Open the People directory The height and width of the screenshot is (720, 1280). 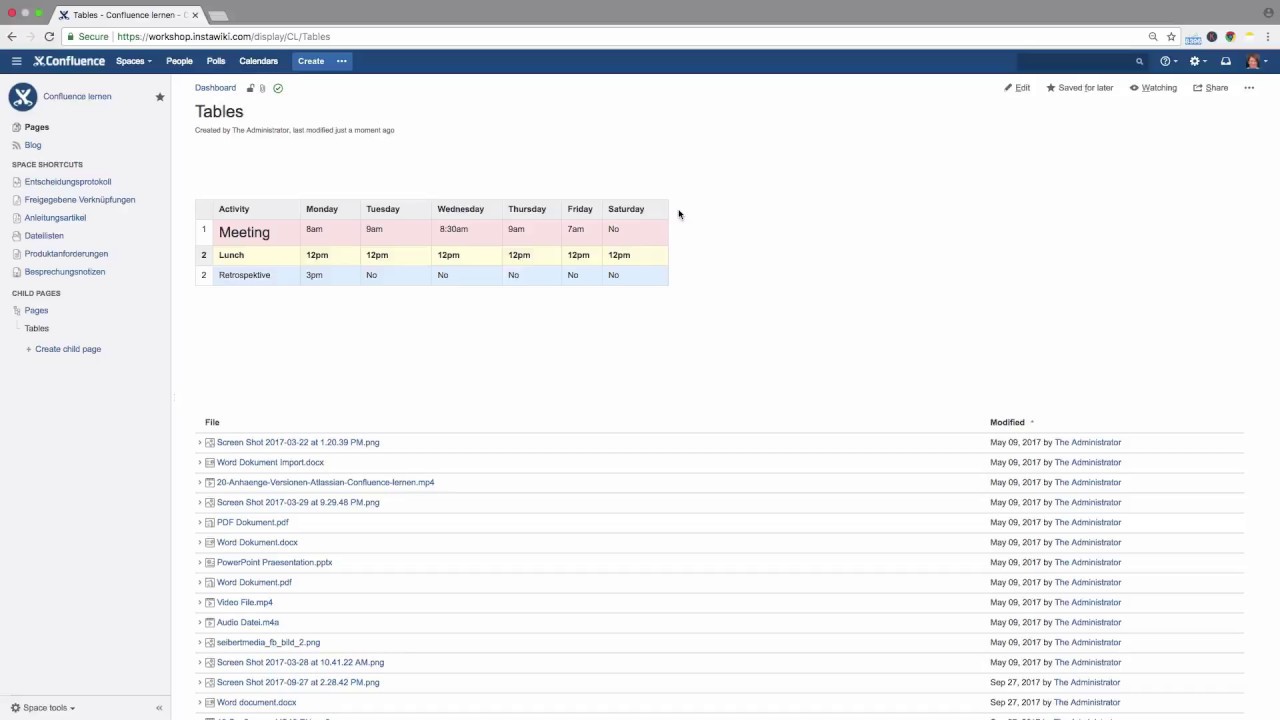click(x=179, y=61)
